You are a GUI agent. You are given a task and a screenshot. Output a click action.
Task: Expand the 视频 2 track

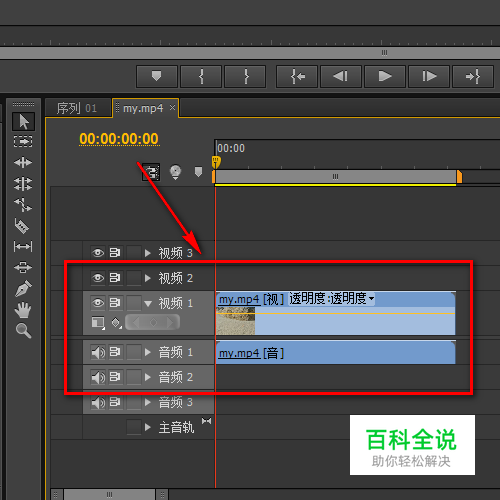[148, 278]
